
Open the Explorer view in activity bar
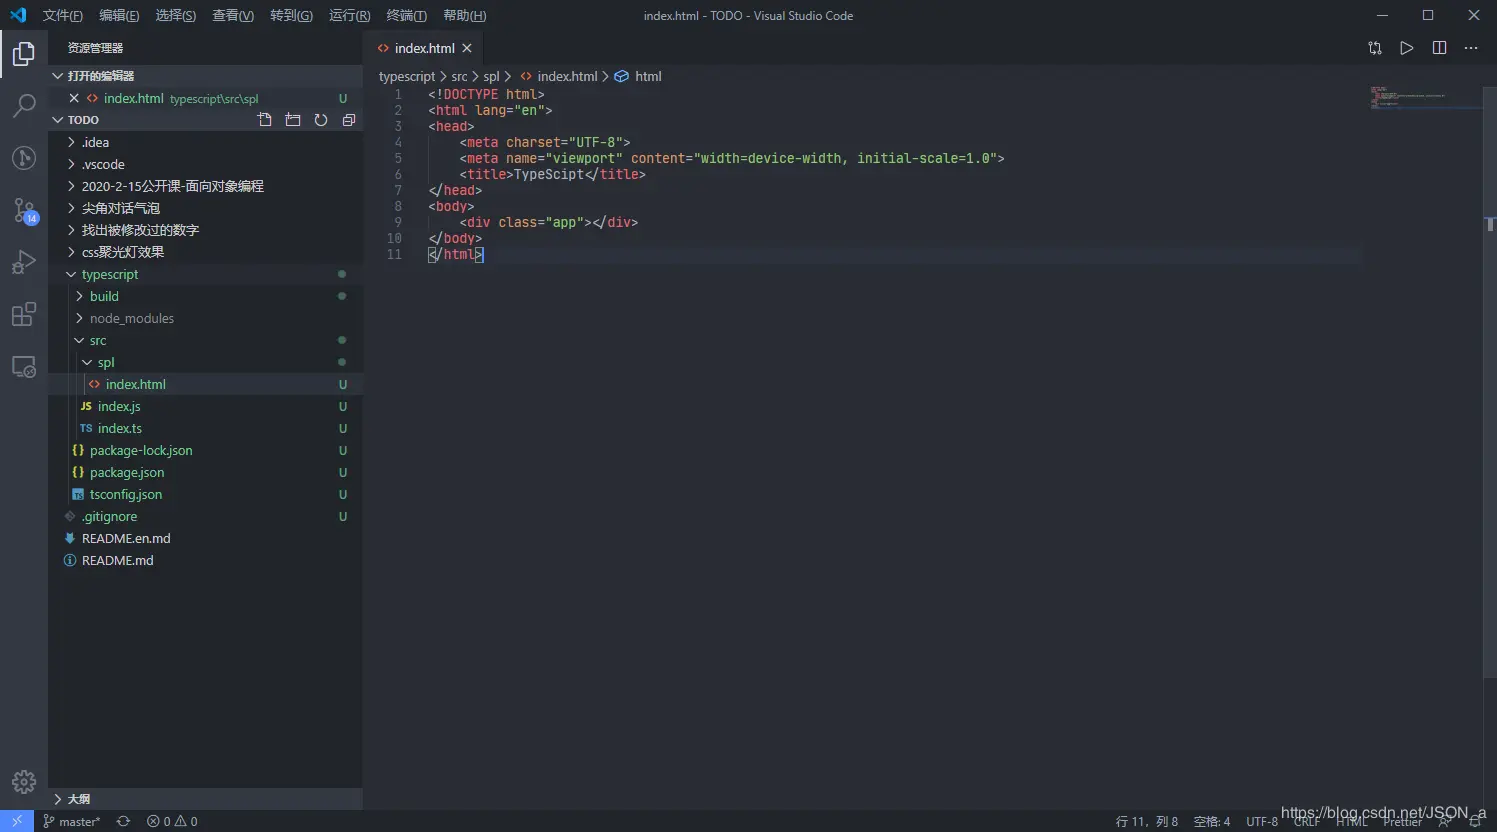coord(24,53)
